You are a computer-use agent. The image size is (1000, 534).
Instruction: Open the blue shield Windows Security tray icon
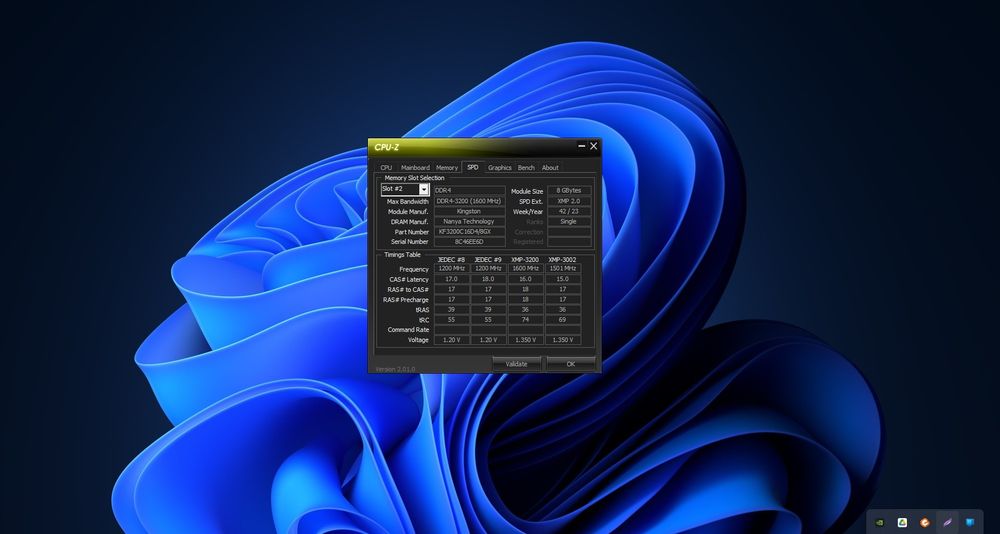pyautogui.click(x=970, y=522)
